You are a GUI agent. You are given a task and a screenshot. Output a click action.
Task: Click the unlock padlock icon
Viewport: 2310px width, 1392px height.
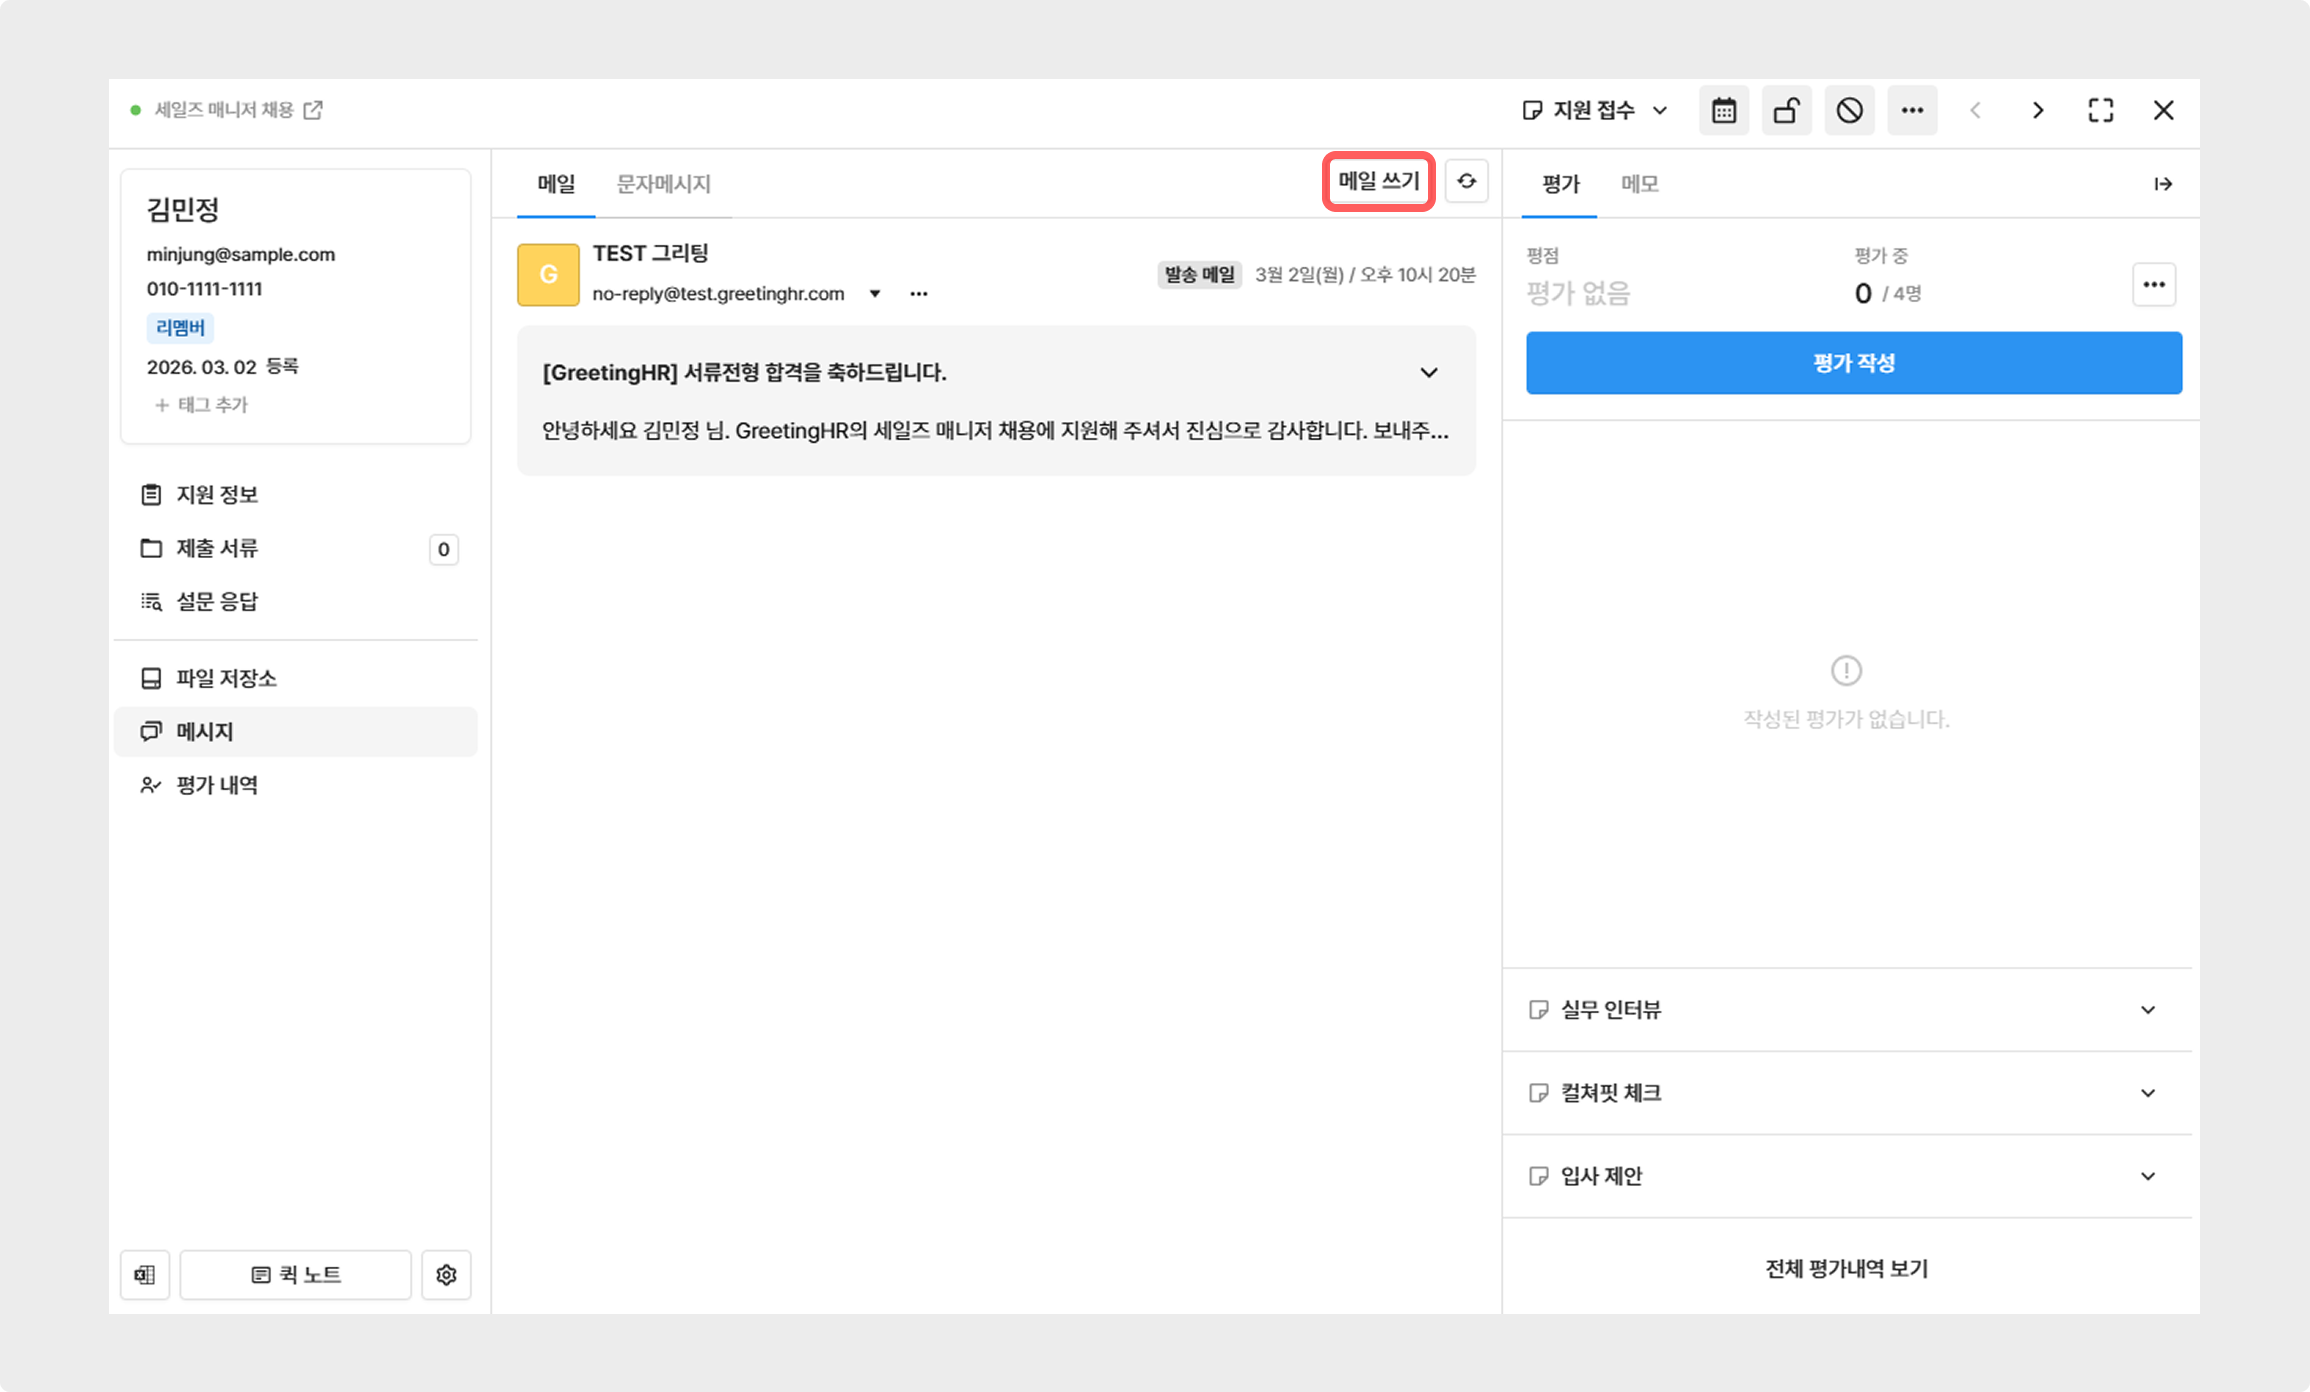1787,110
